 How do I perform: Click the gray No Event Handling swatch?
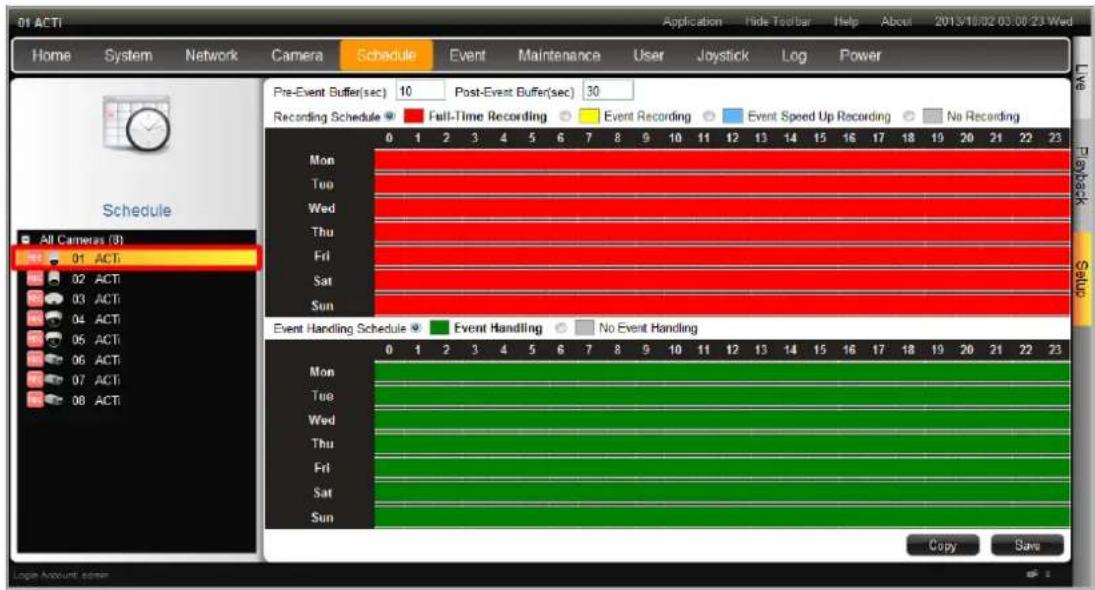coord(584,327)
